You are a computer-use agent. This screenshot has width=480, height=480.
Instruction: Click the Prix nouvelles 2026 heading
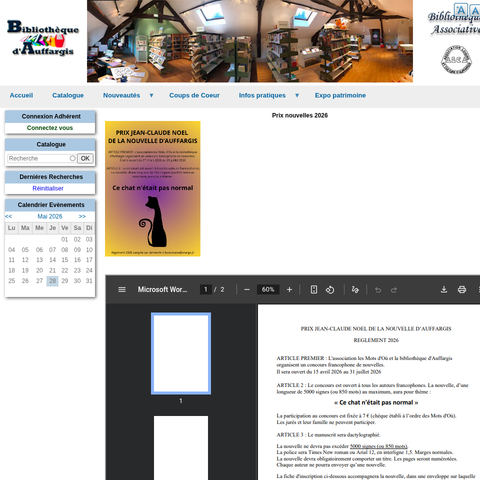300,115
